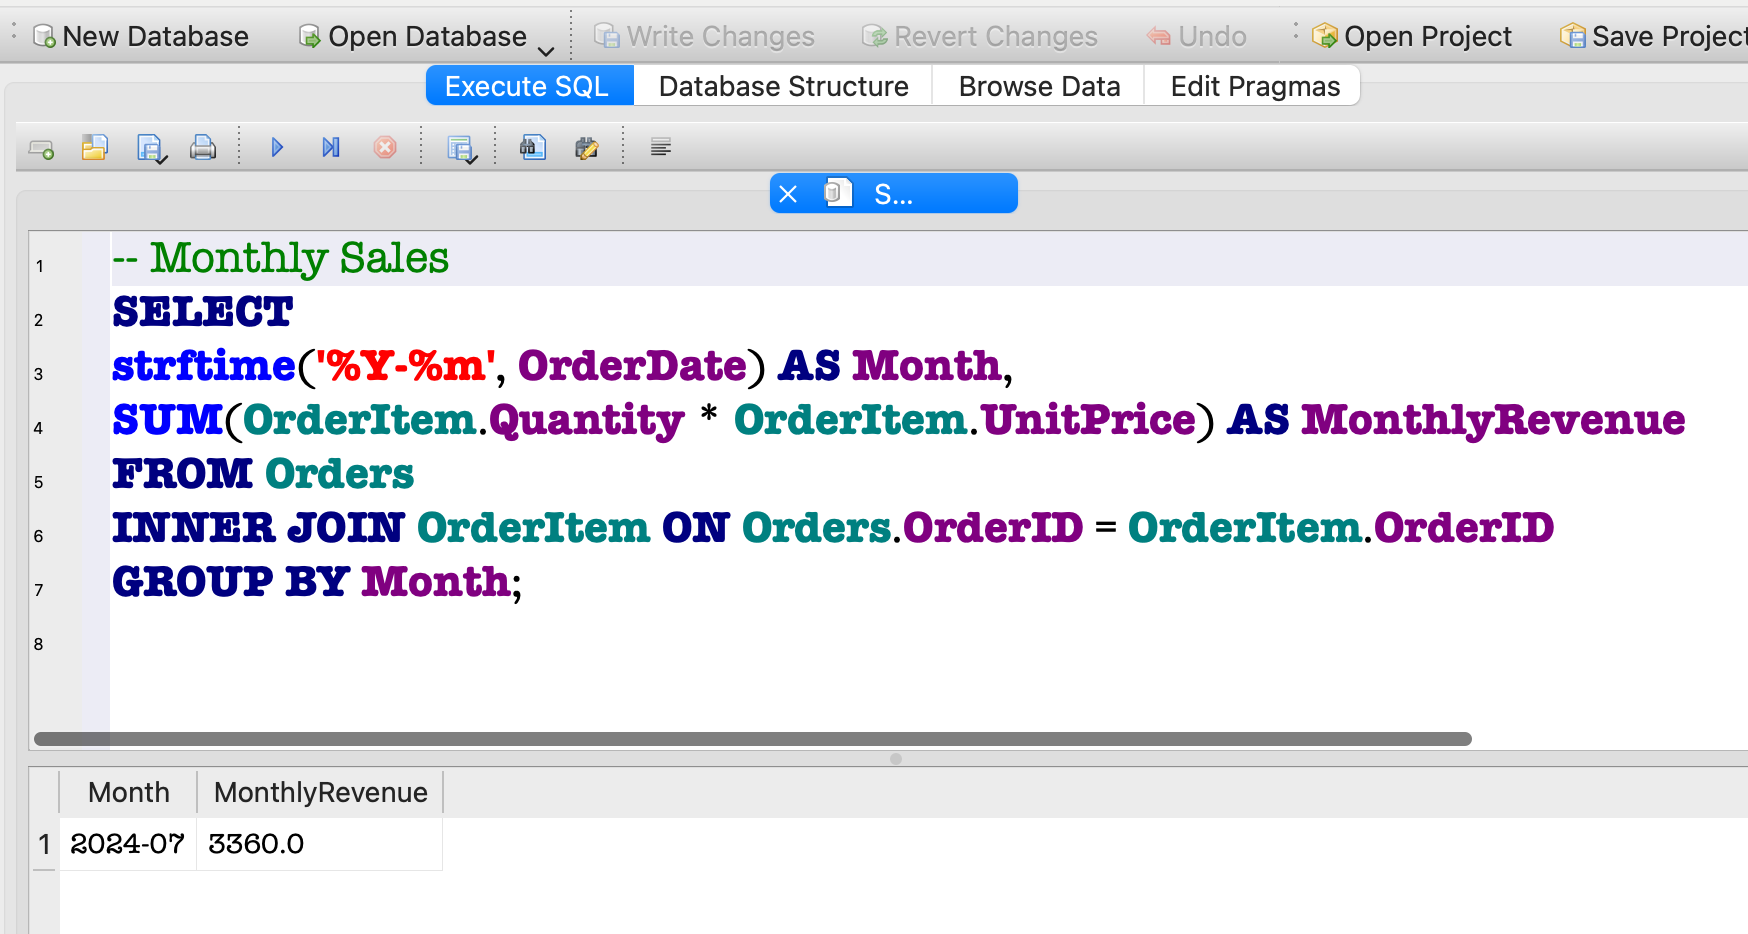Image resolution: width=1748 pixels, height=934 pixels.
Task: Select result cell 2024-07
Action: point(128,844)
